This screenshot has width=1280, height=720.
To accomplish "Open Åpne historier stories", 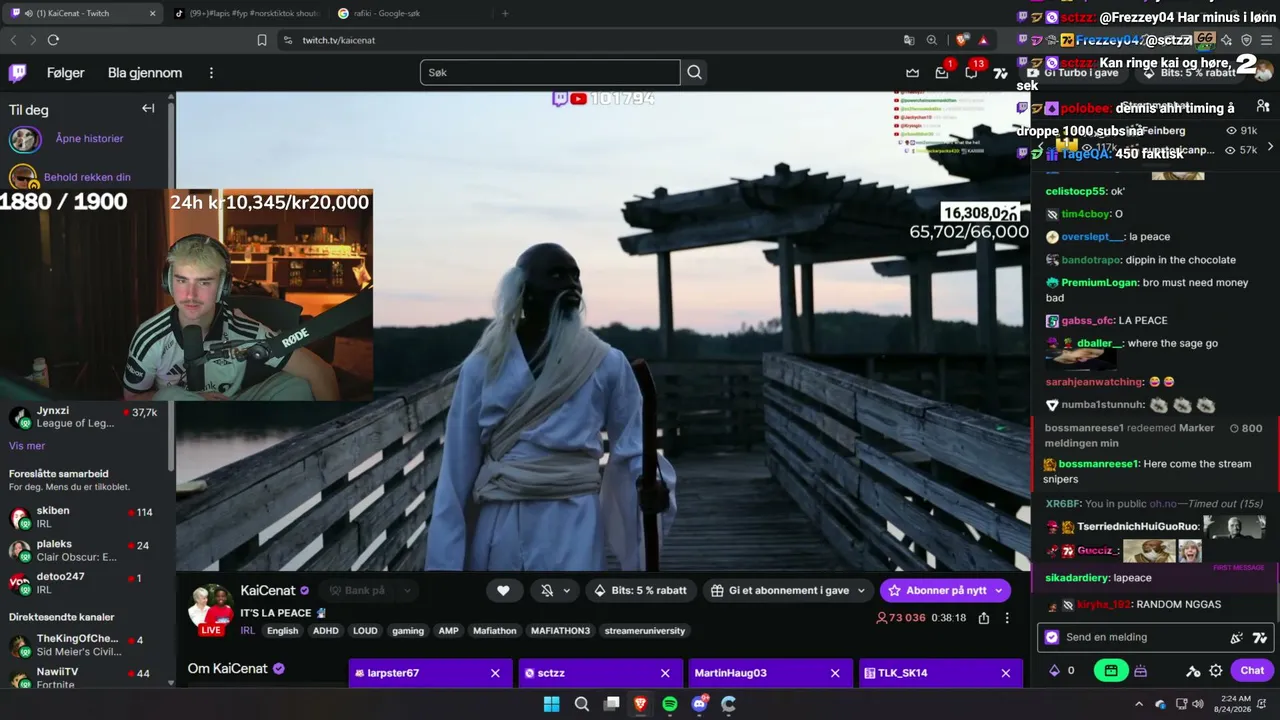I will click(90, 139).
